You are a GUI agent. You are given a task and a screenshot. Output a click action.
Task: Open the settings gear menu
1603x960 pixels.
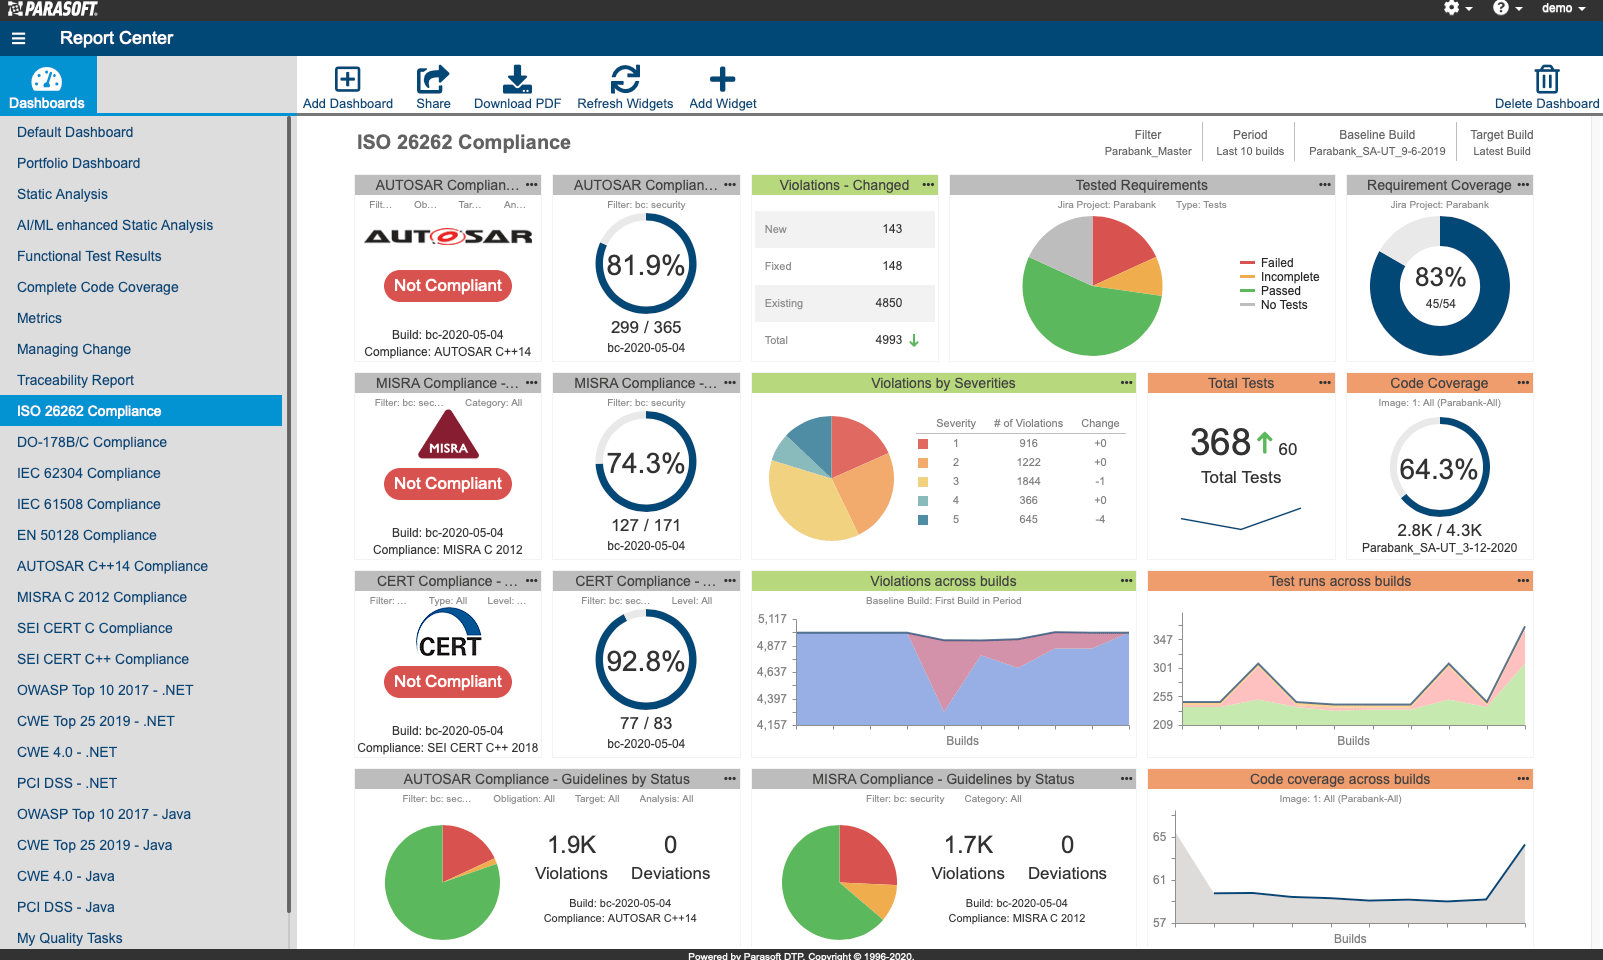tap(1458, 8)
